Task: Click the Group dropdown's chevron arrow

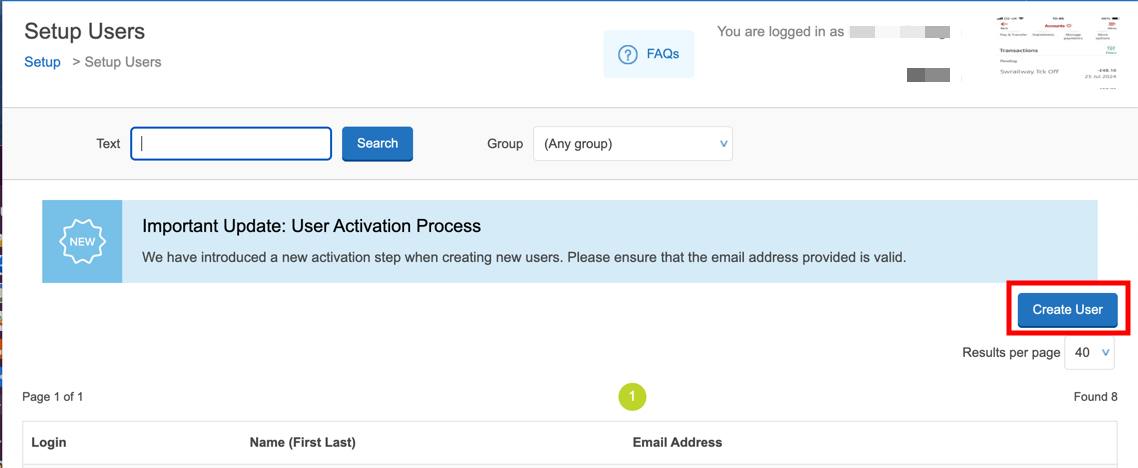Action: point(723,144)
